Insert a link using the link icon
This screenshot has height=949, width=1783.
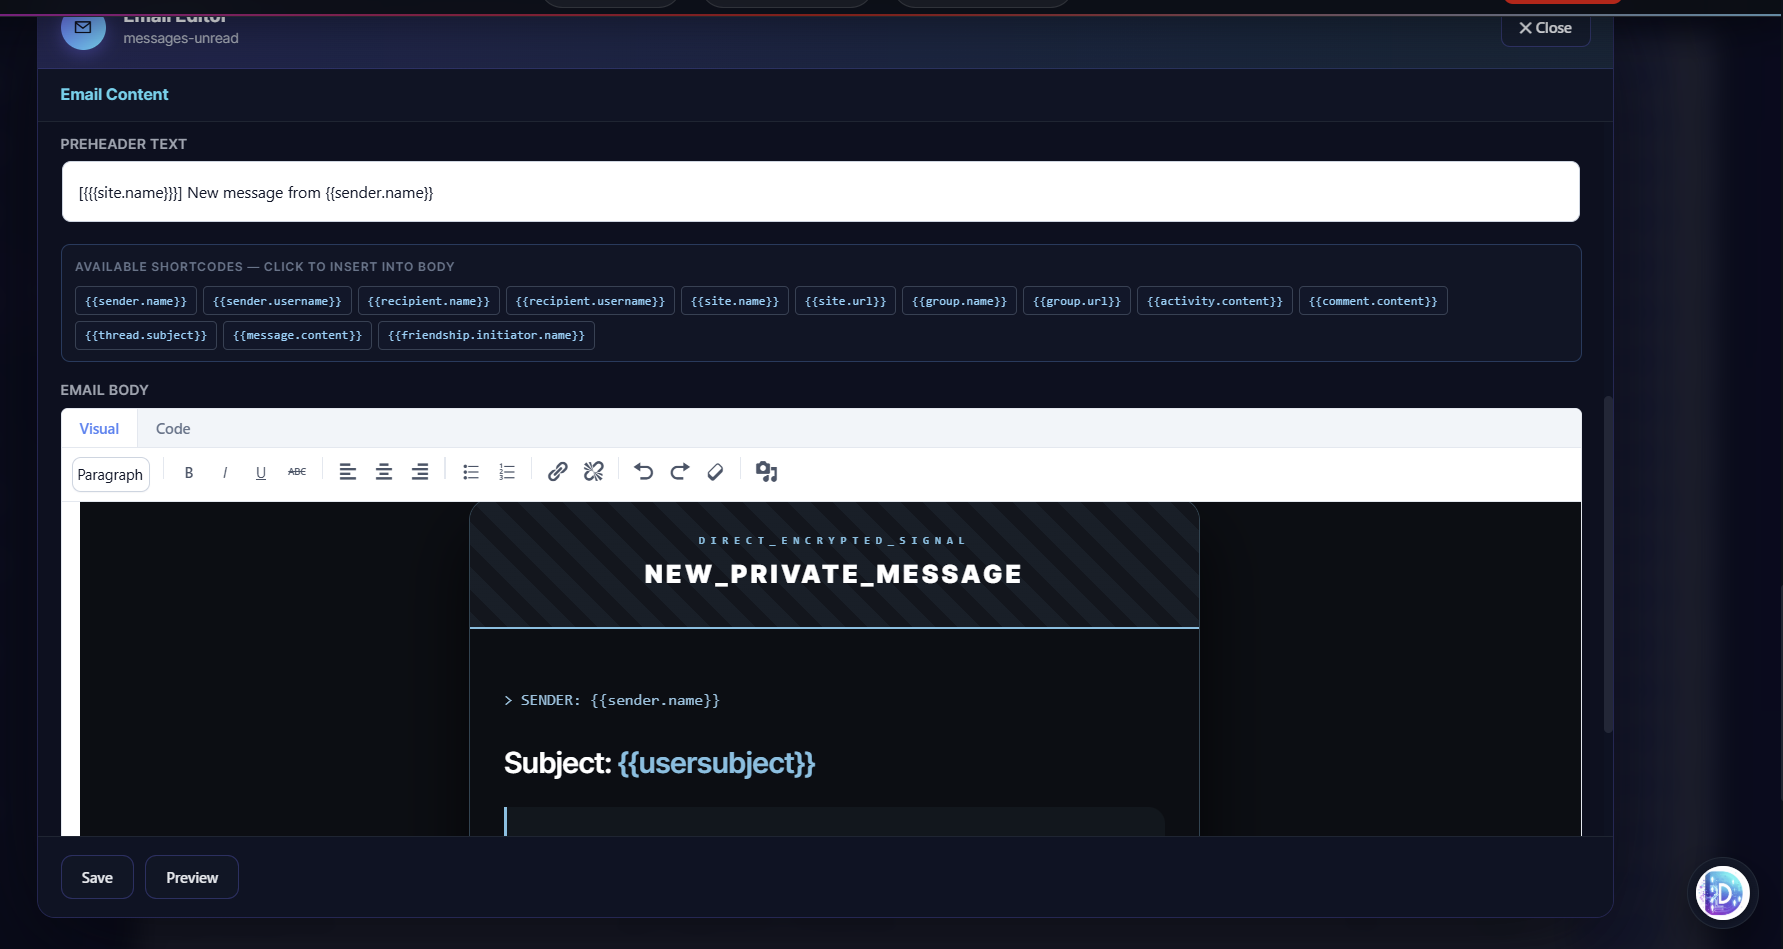click(x=557, y=471)
